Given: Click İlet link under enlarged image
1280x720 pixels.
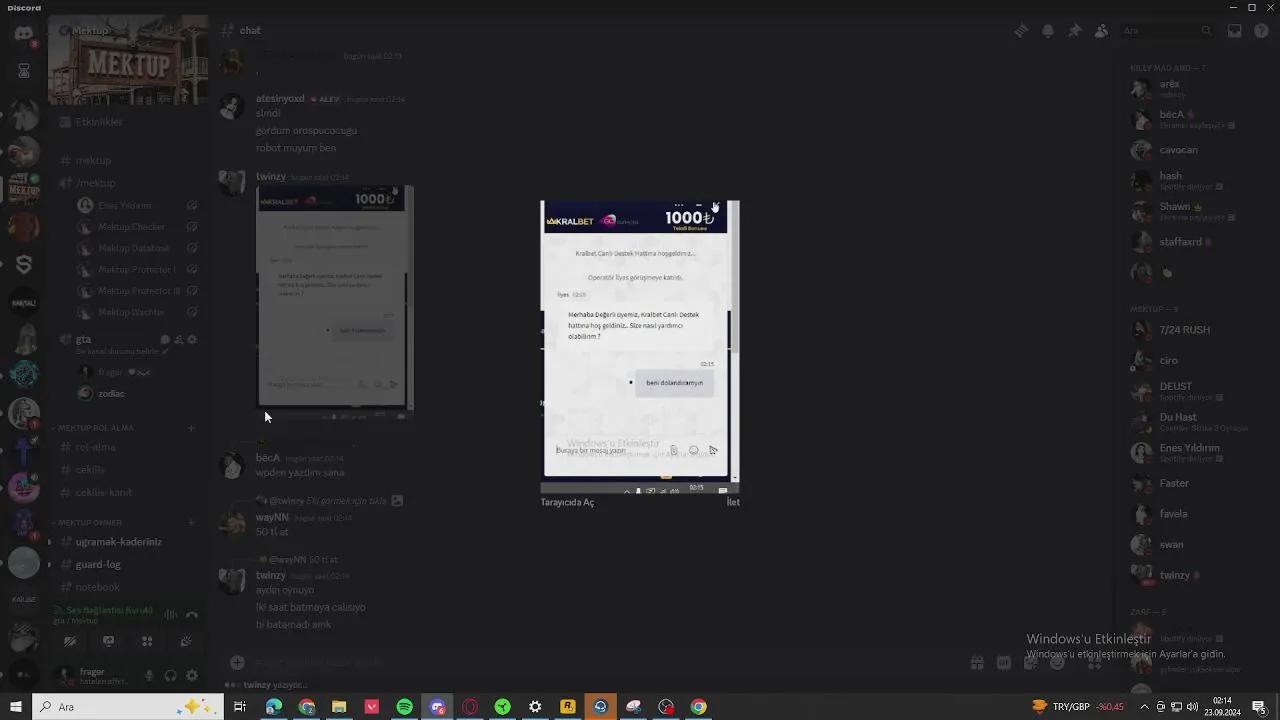Looking at the screenshot, I should point(733,503).
